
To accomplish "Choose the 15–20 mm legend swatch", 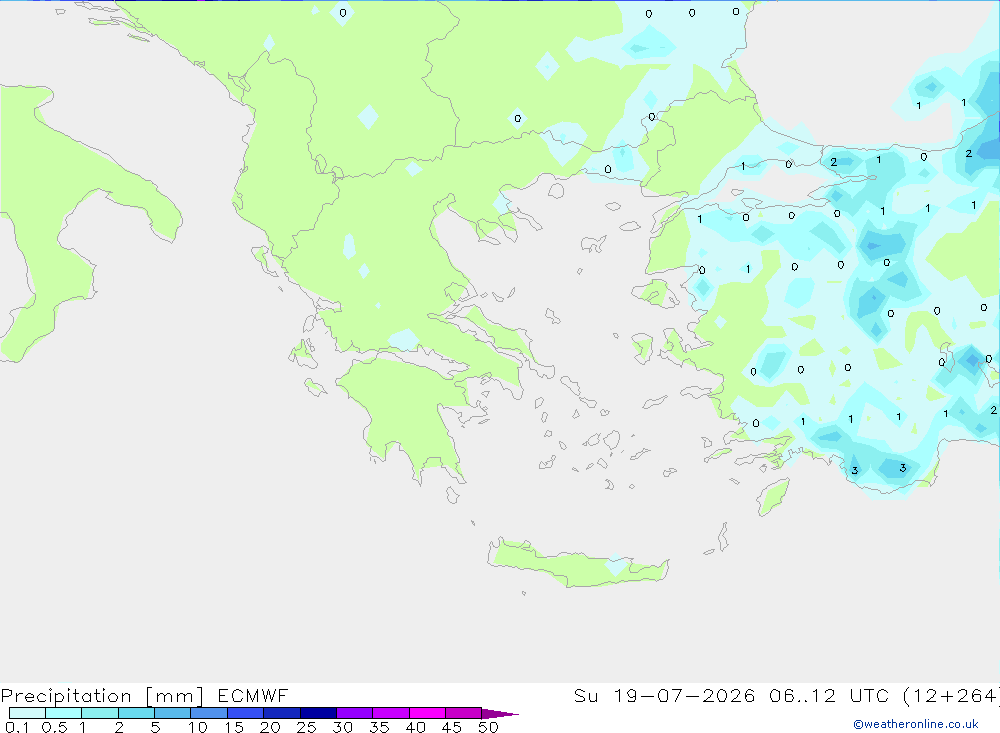I will click(246, 713).
